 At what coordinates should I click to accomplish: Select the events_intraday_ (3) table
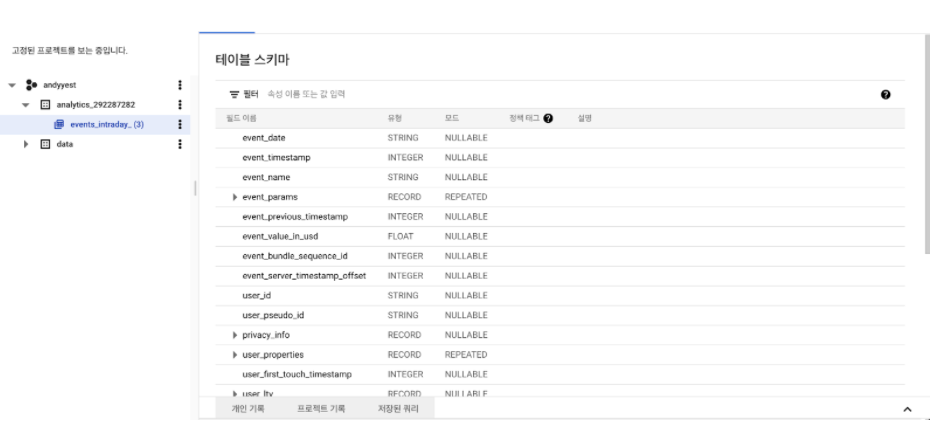pyautogui.click(x=107, y=124)
